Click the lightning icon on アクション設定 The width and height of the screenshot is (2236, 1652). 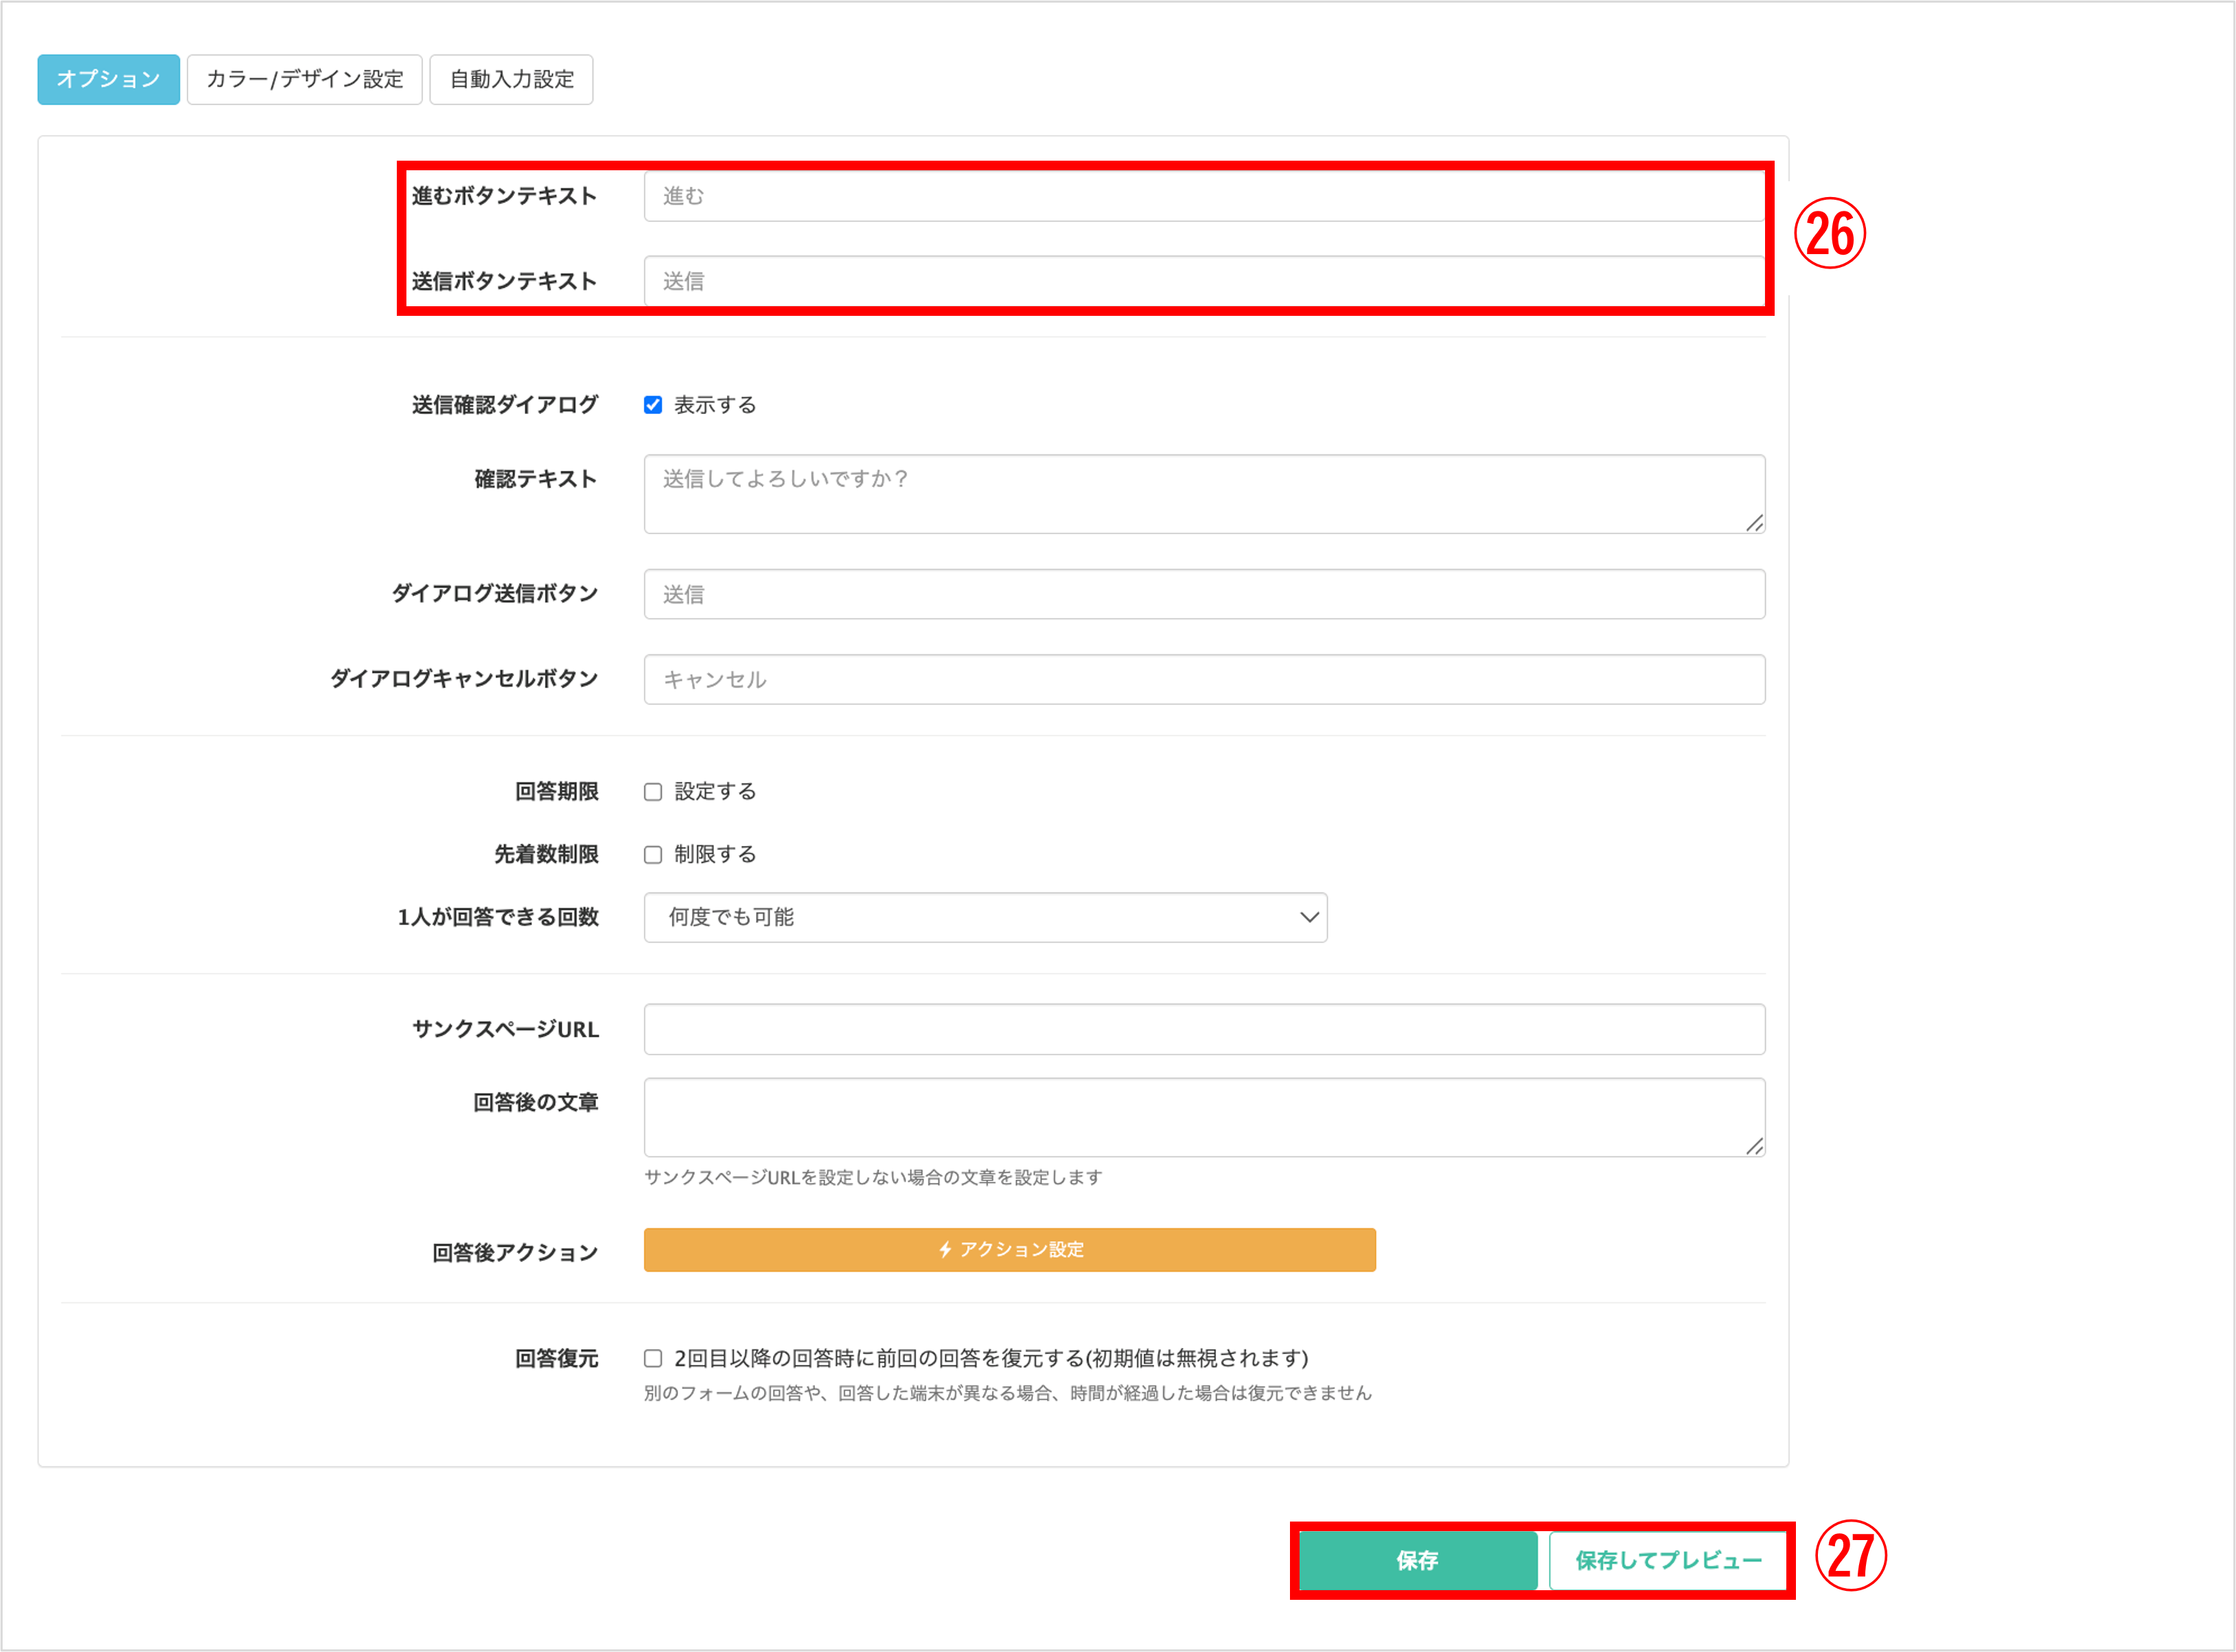click(945, 1250)
